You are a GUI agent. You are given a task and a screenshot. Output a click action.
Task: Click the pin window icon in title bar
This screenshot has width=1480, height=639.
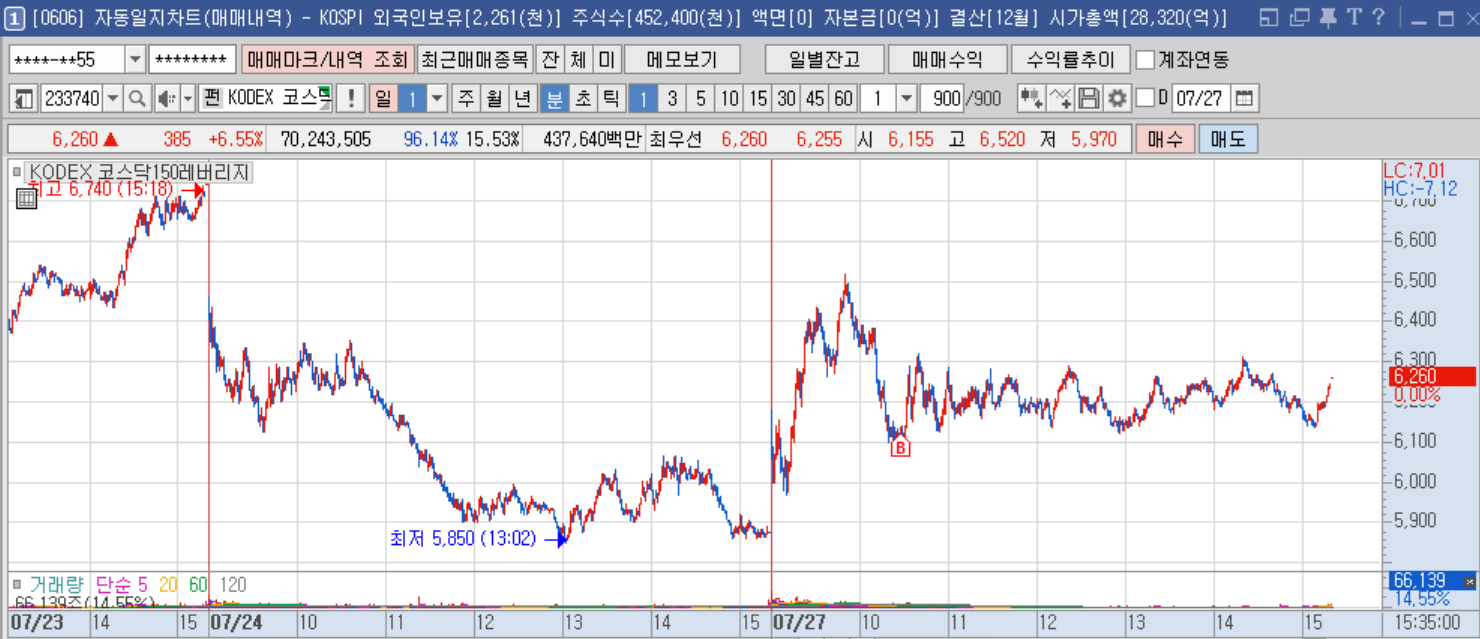(1327, 17)
